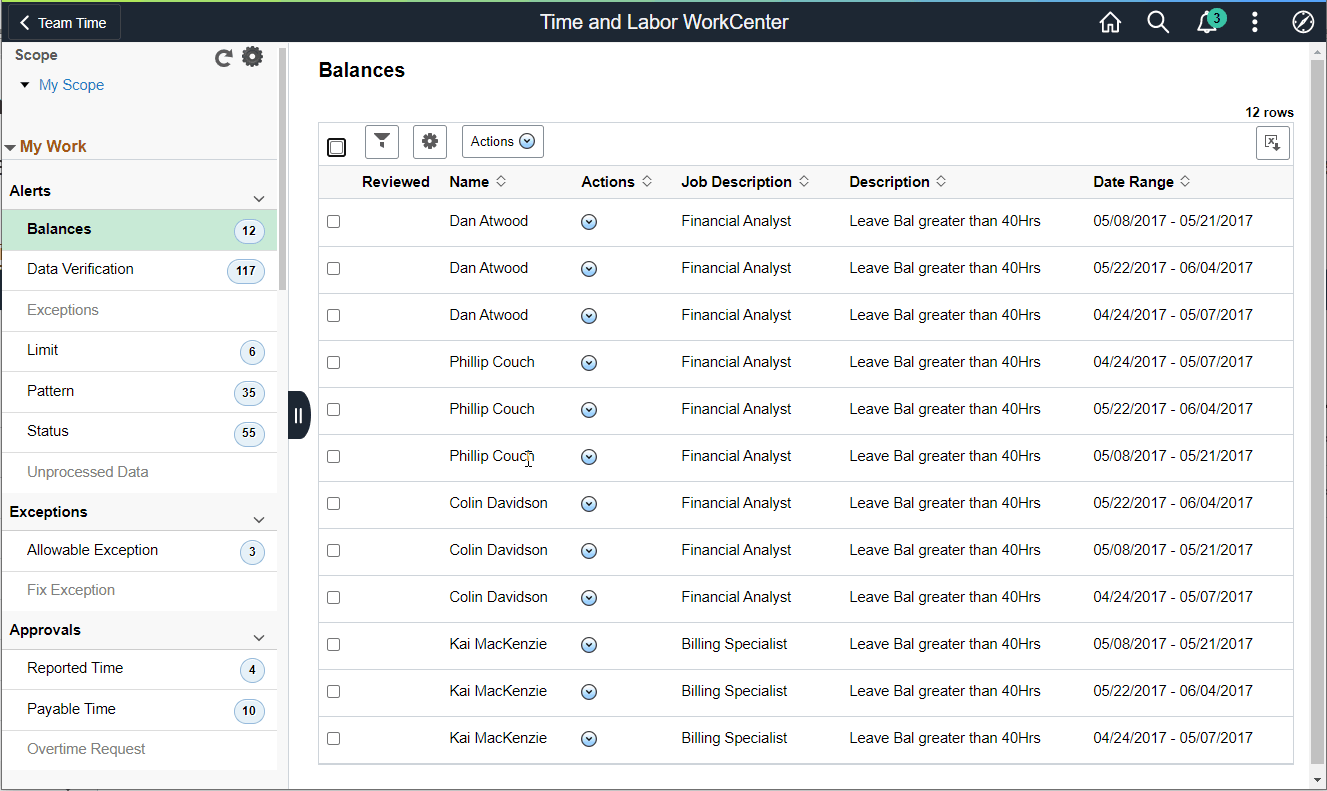This screenshot has height=791, width=1327.
Task: Open the Payable Time approvals list
Action: 70,709
